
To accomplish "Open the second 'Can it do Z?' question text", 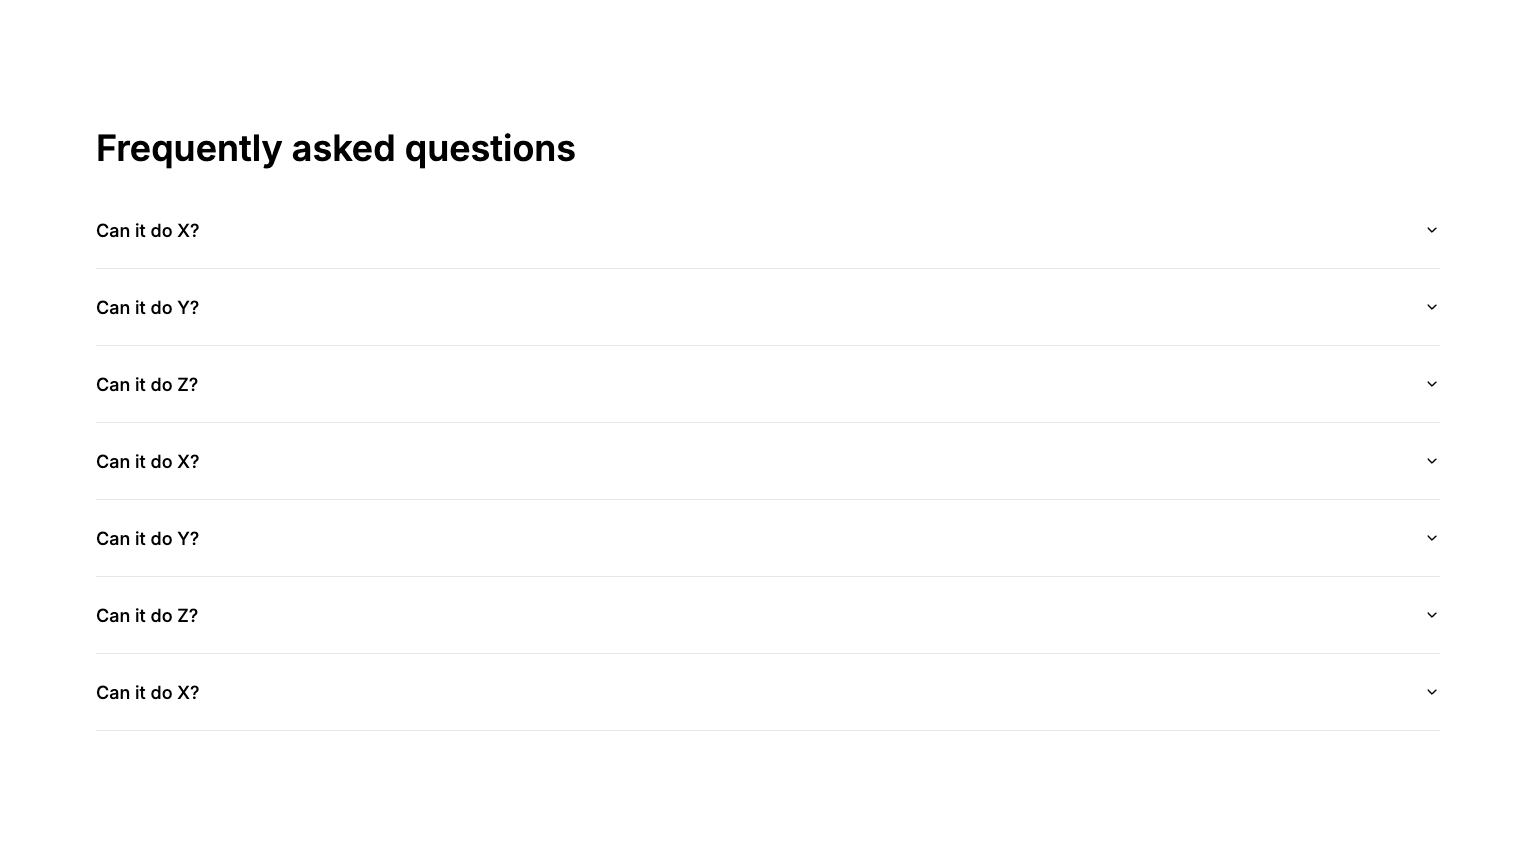I will pyautogui.click(x=147, y=616).
